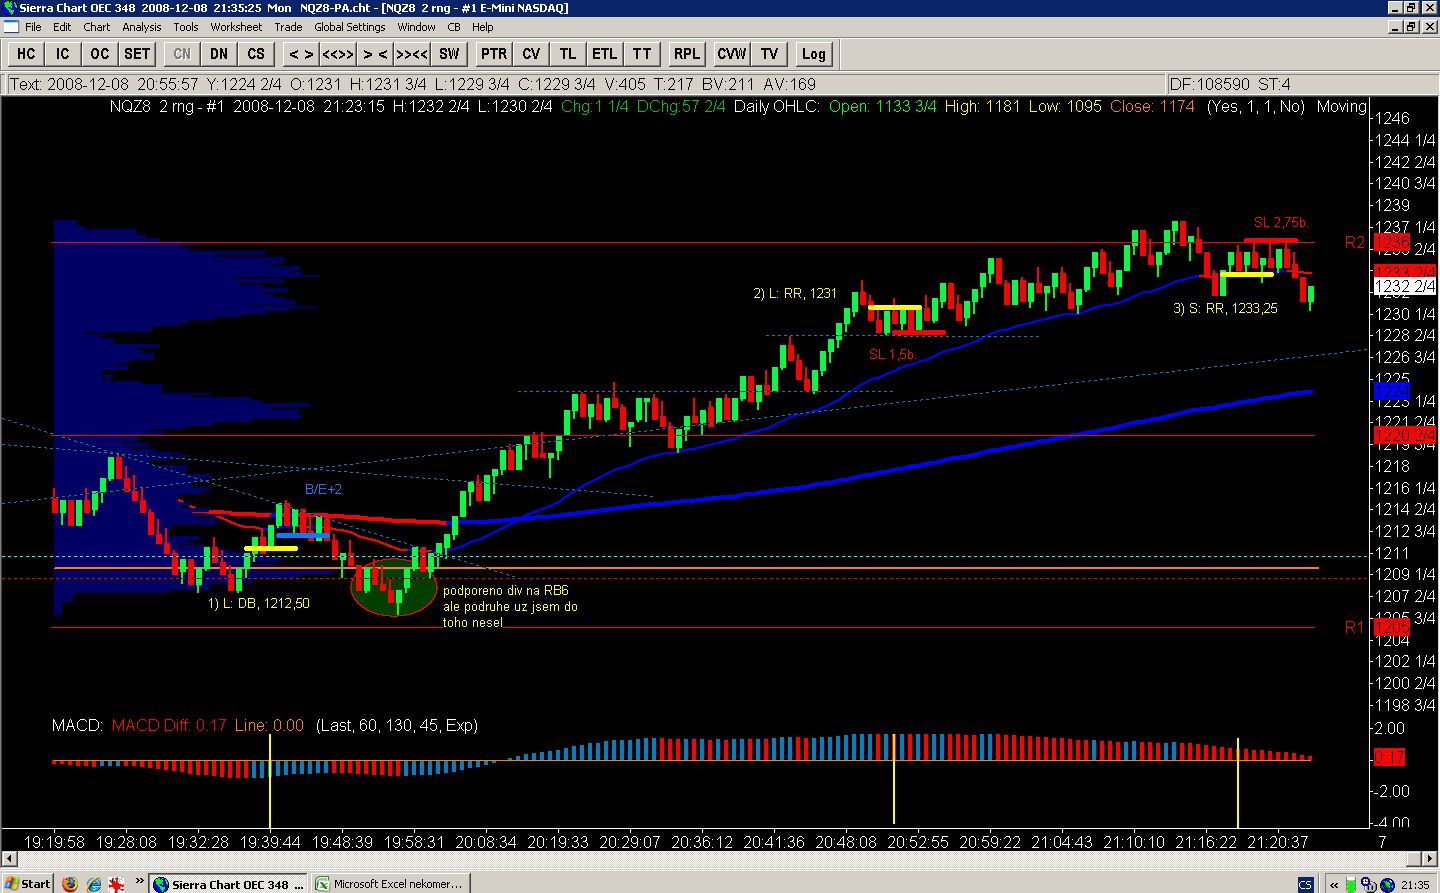Click the globe icon in the system tray
The image size is (1440, 893).
(x=1387, y=884)
